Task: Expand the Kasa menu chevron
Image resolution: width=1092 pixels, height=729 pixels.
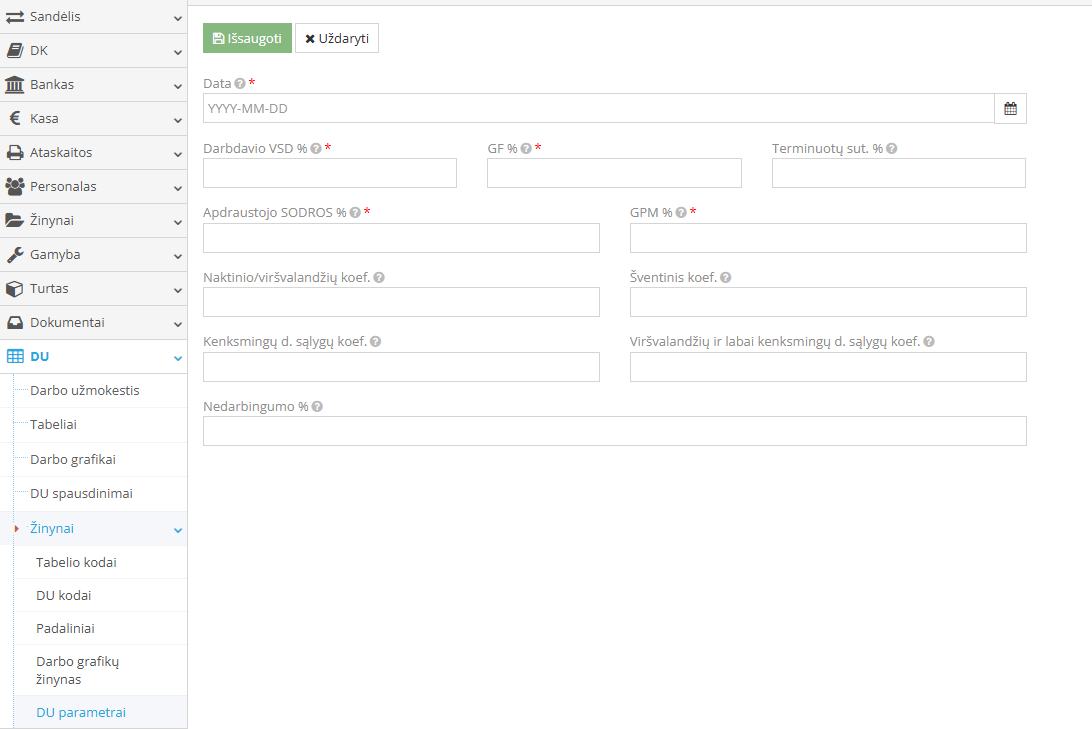Action: [178, 120]
